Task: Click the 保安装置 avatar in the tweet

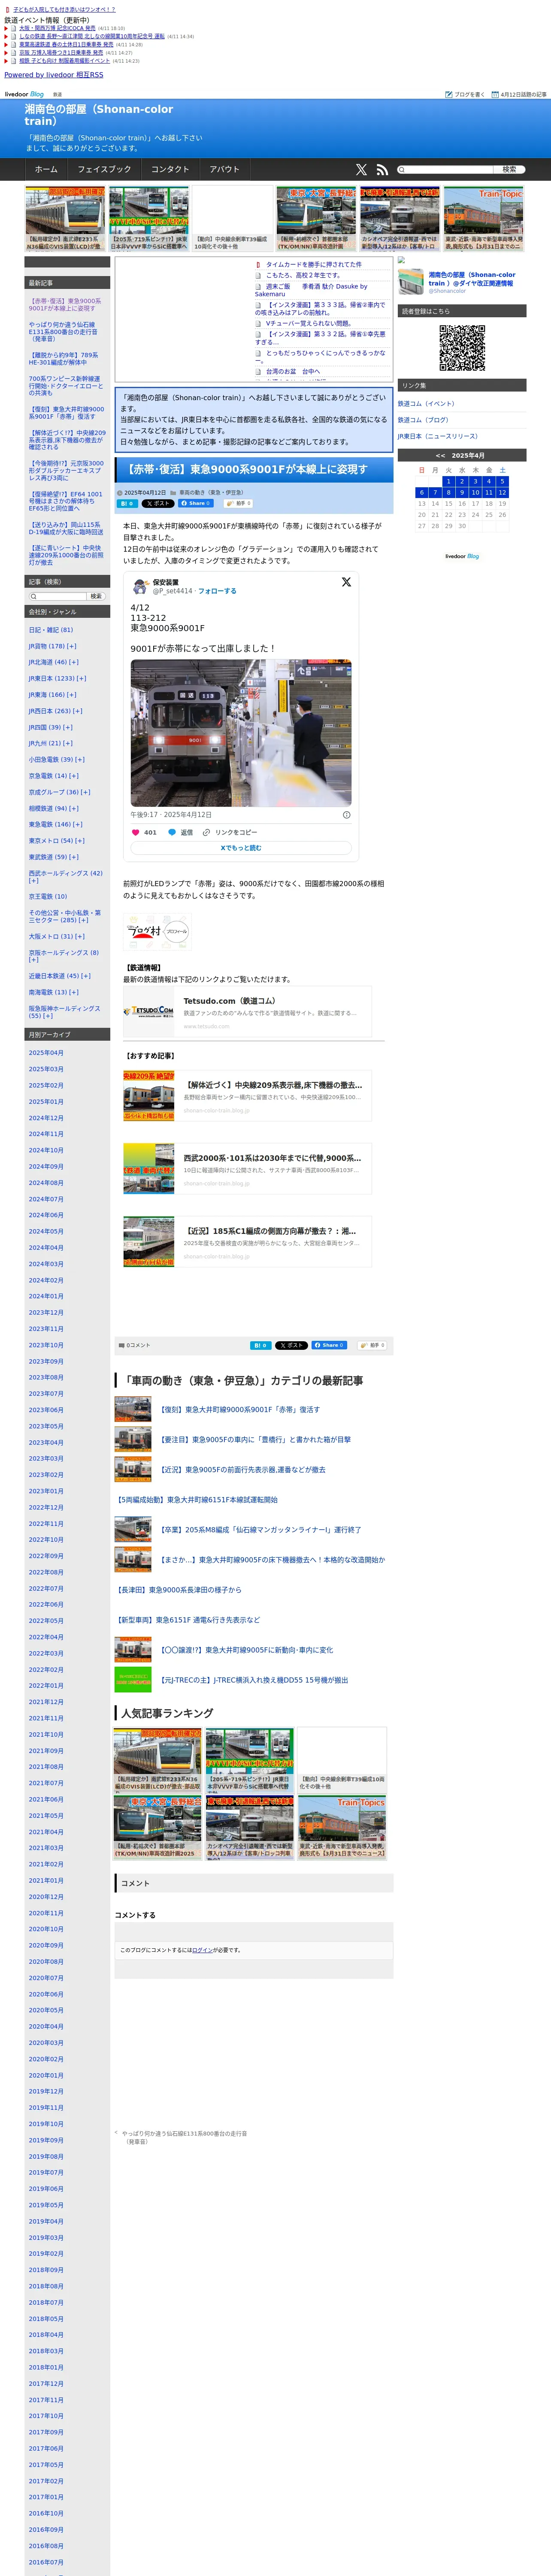Action: point(139,586)
